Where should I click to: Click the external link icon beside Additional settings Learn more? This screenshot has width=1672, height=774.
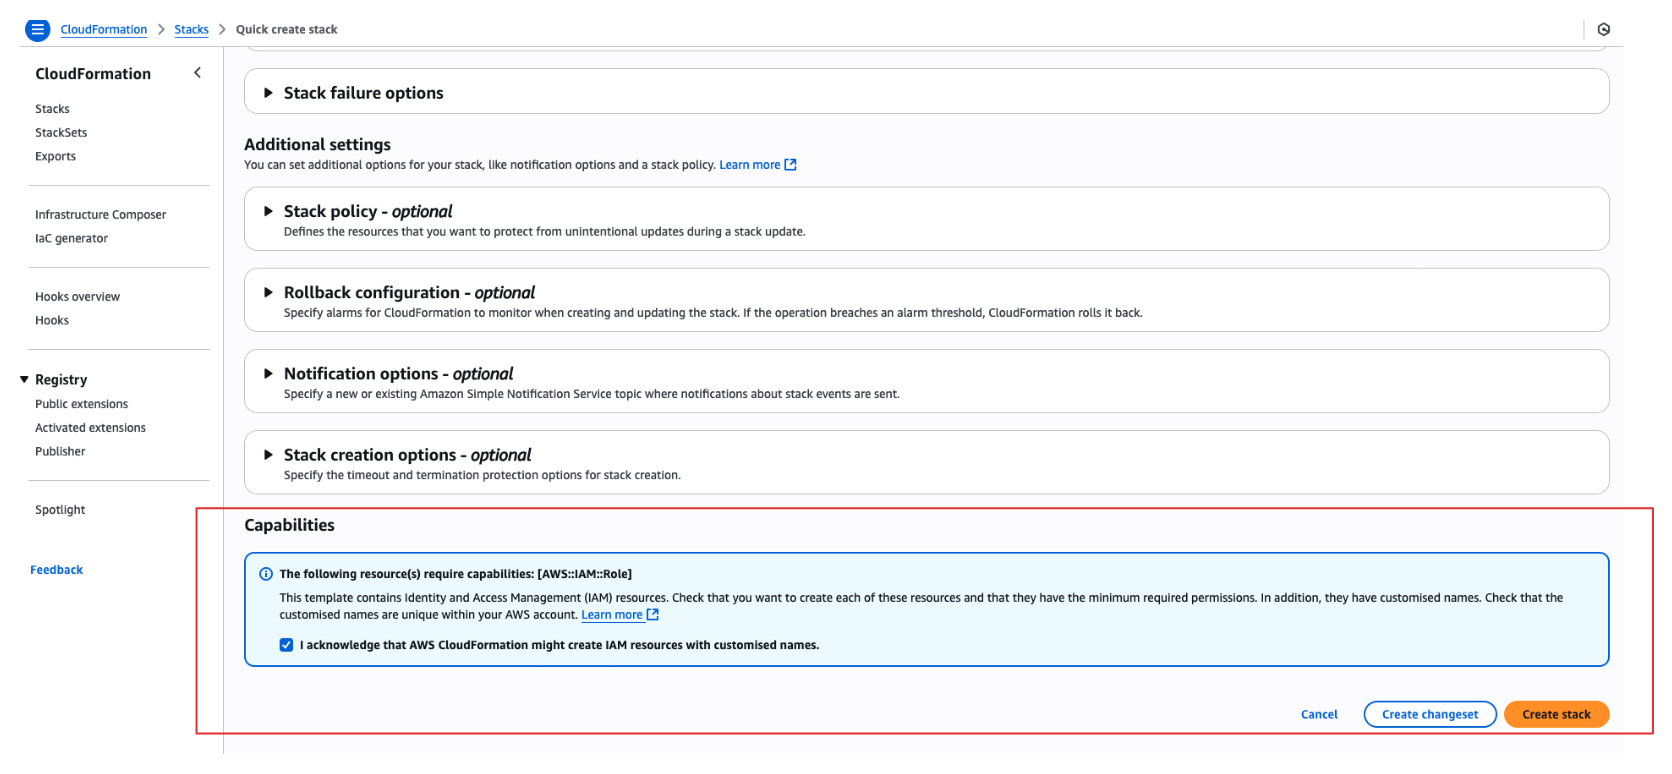pyautogui.click(x=791, y=165)
